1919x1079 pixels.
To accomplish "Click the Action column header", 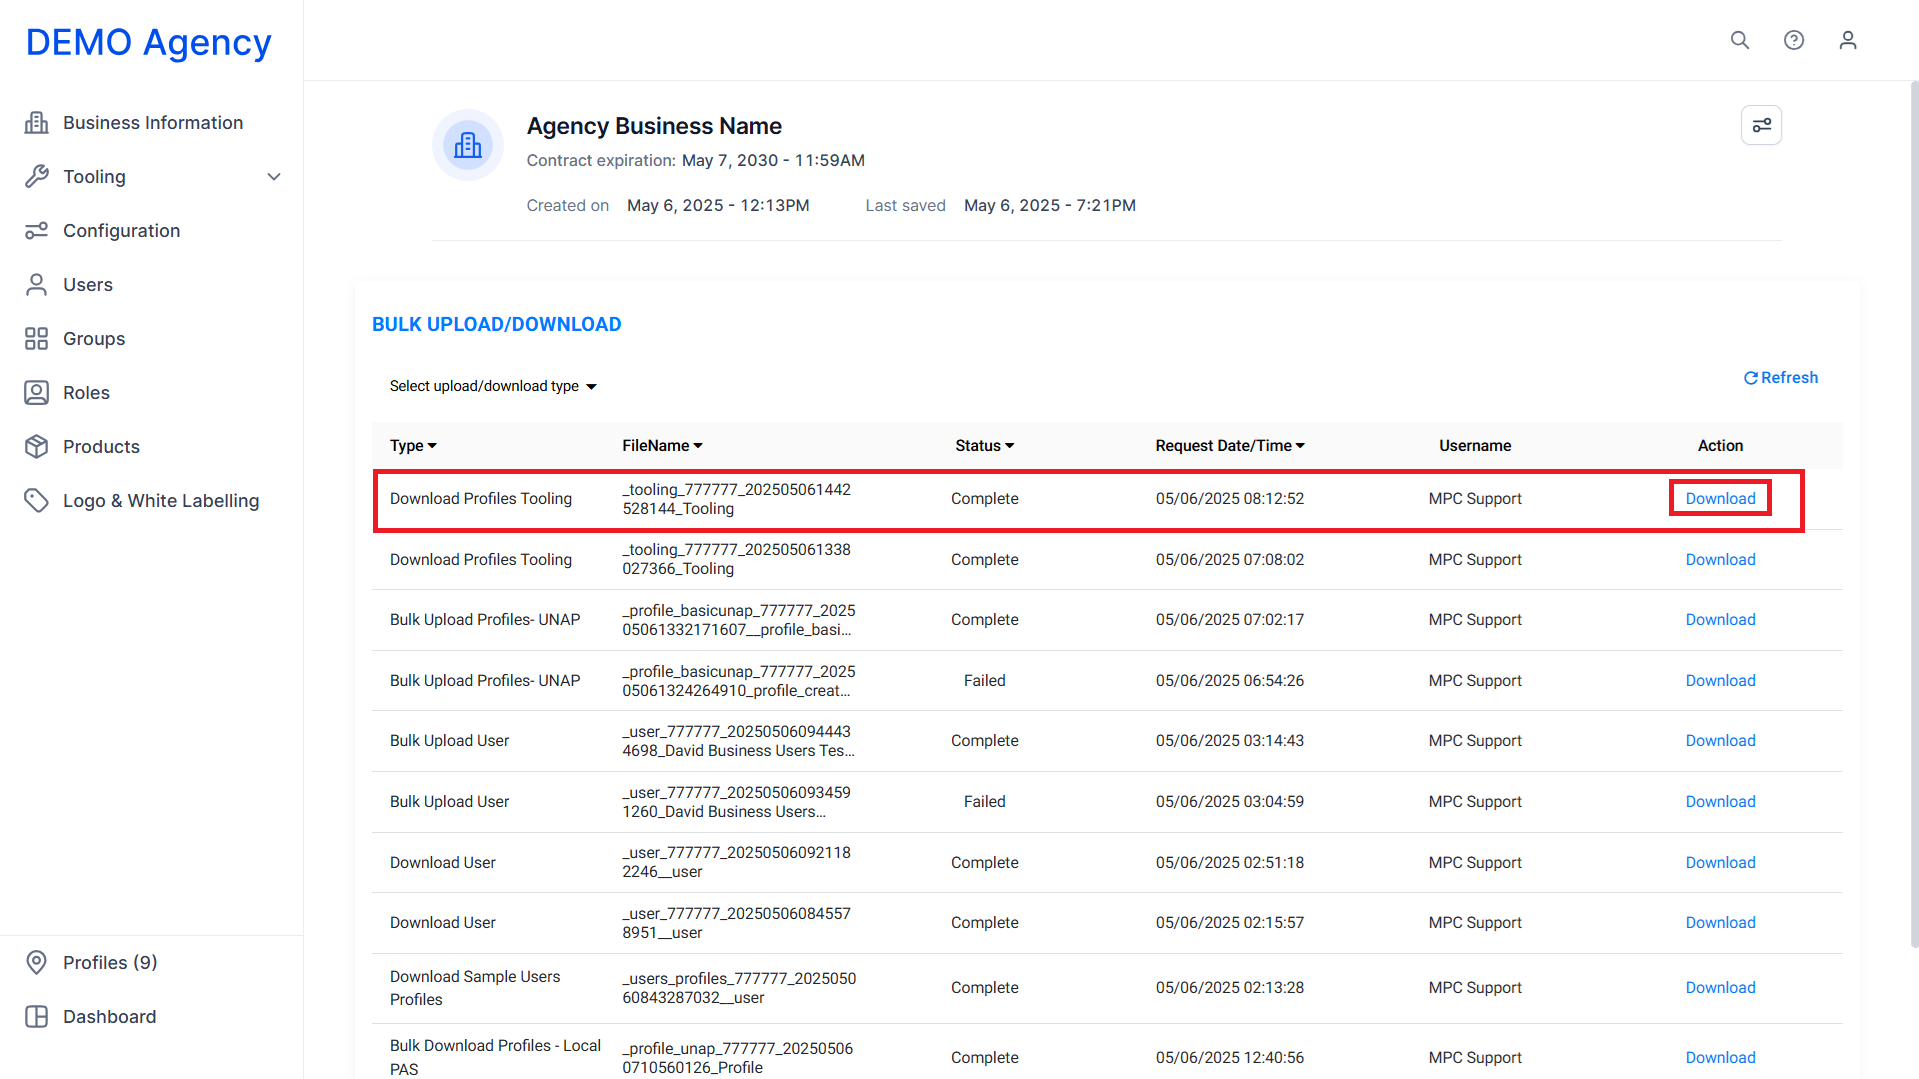I will coord(1720,446).
